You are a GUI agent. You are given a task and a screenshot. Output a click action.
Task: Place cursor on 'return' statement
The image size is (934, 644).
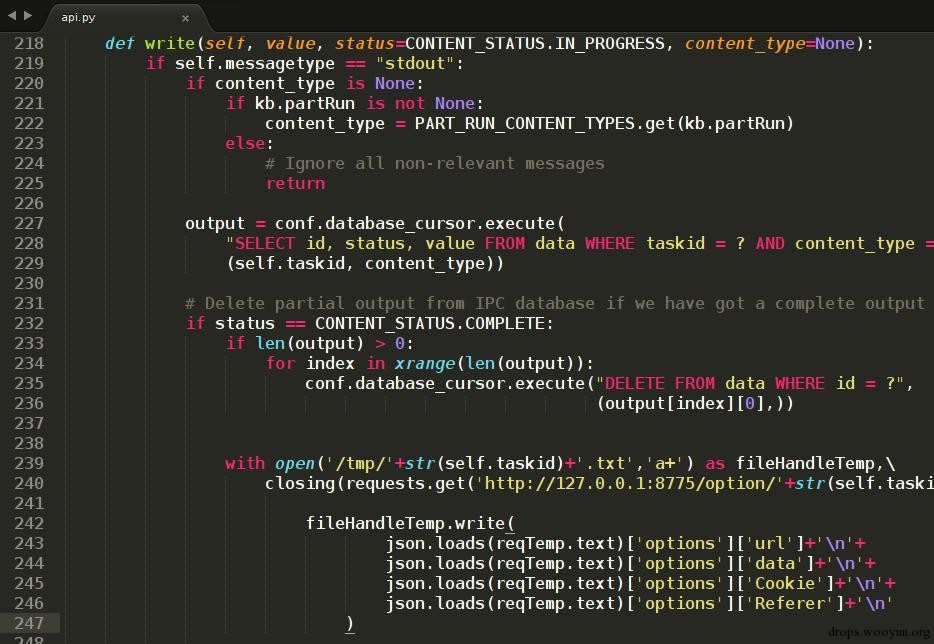pyautogui.click(x=295, y=183)
